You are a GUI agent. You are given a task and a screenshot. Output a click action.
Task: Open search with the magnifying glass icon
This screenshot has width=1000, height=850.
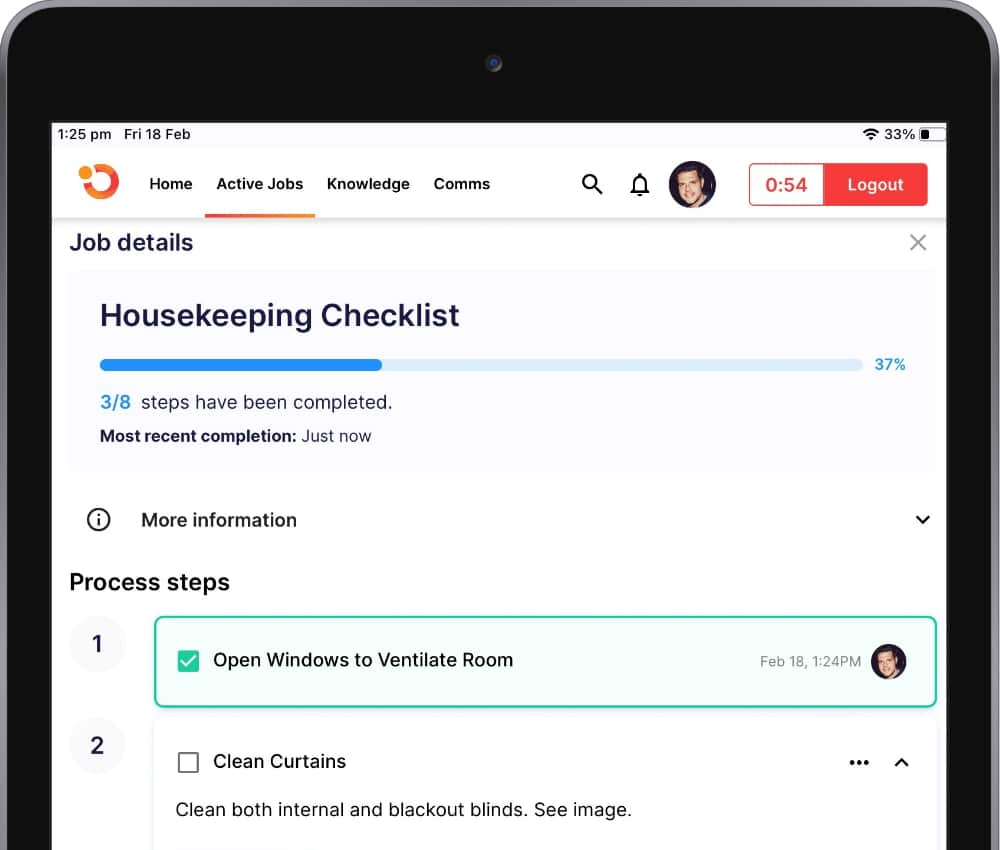[x=592, y=184]
